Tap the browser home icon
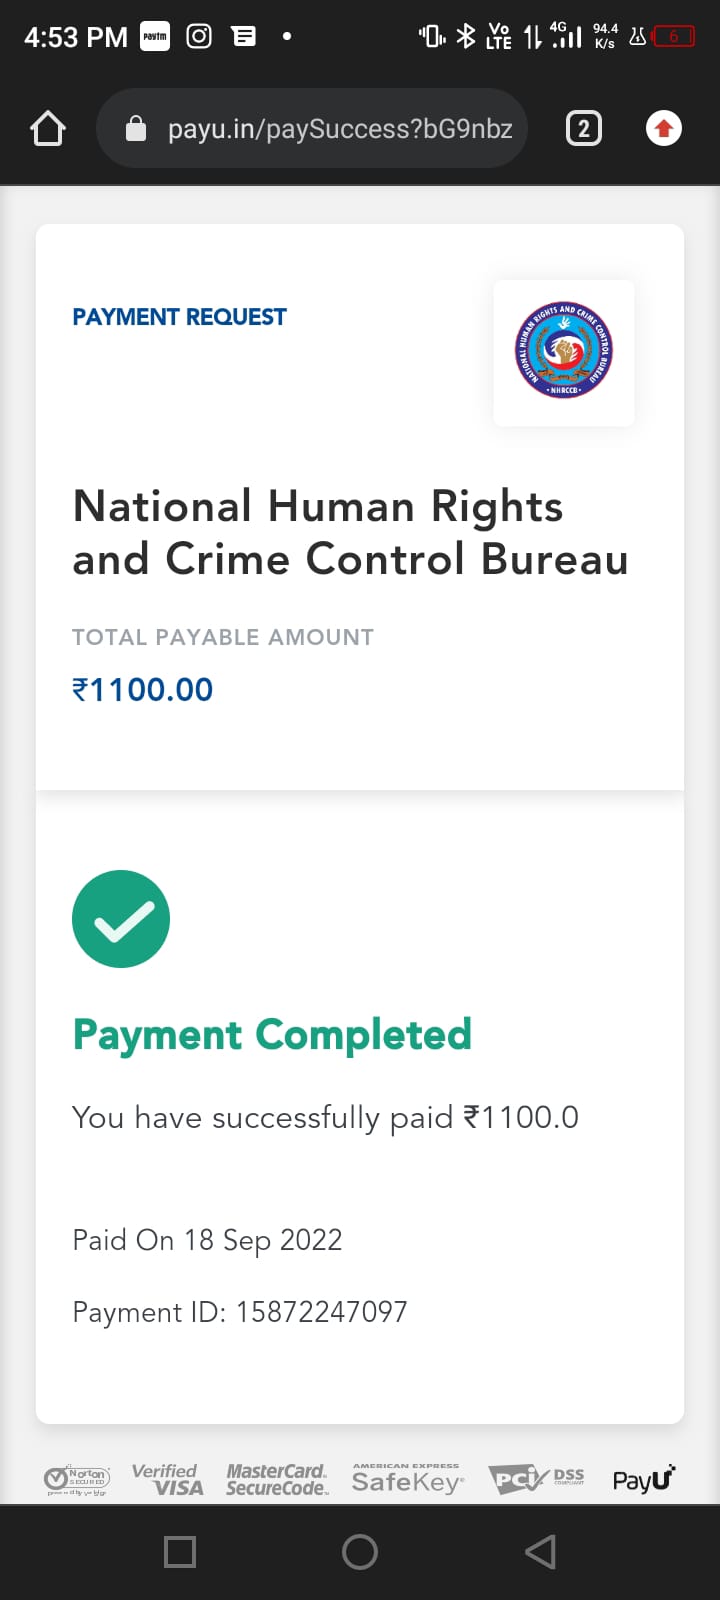720x1600 pixels. point(48,129)
